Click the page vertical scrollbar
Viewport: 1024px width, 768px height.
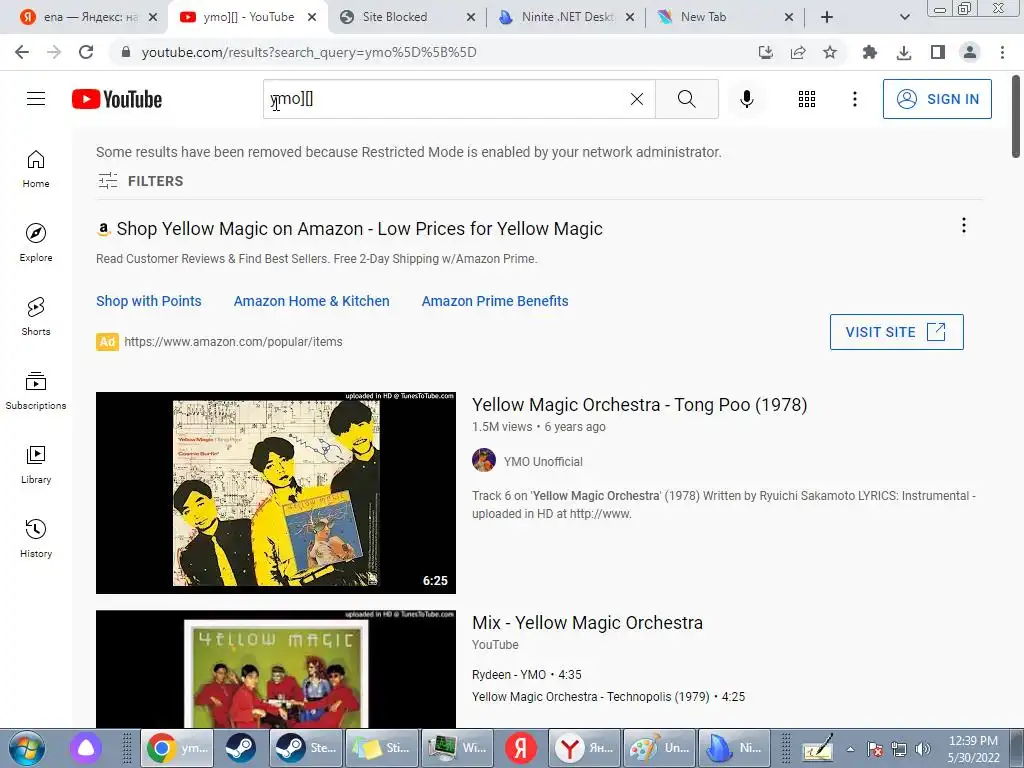click(1016, 118)
